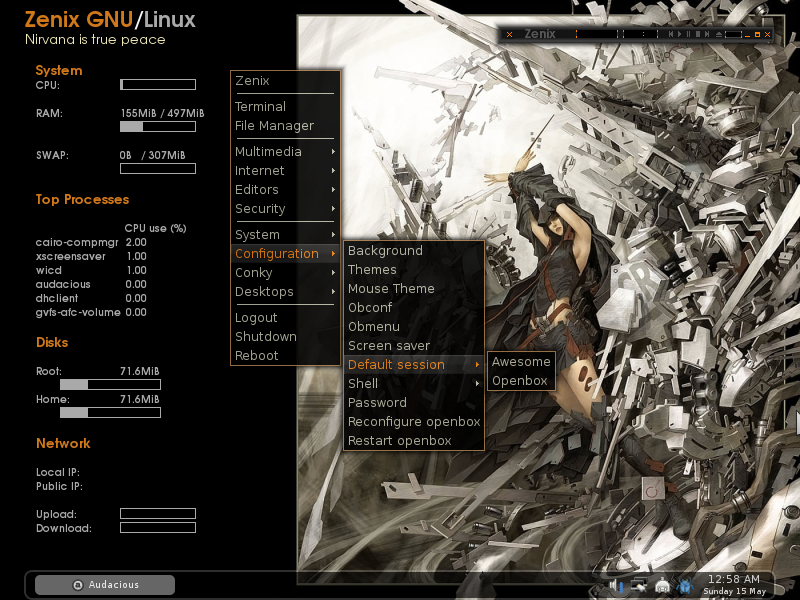Click the blue beetle tray icon
The height and width of the screenshot is (600, 800).
685,586
